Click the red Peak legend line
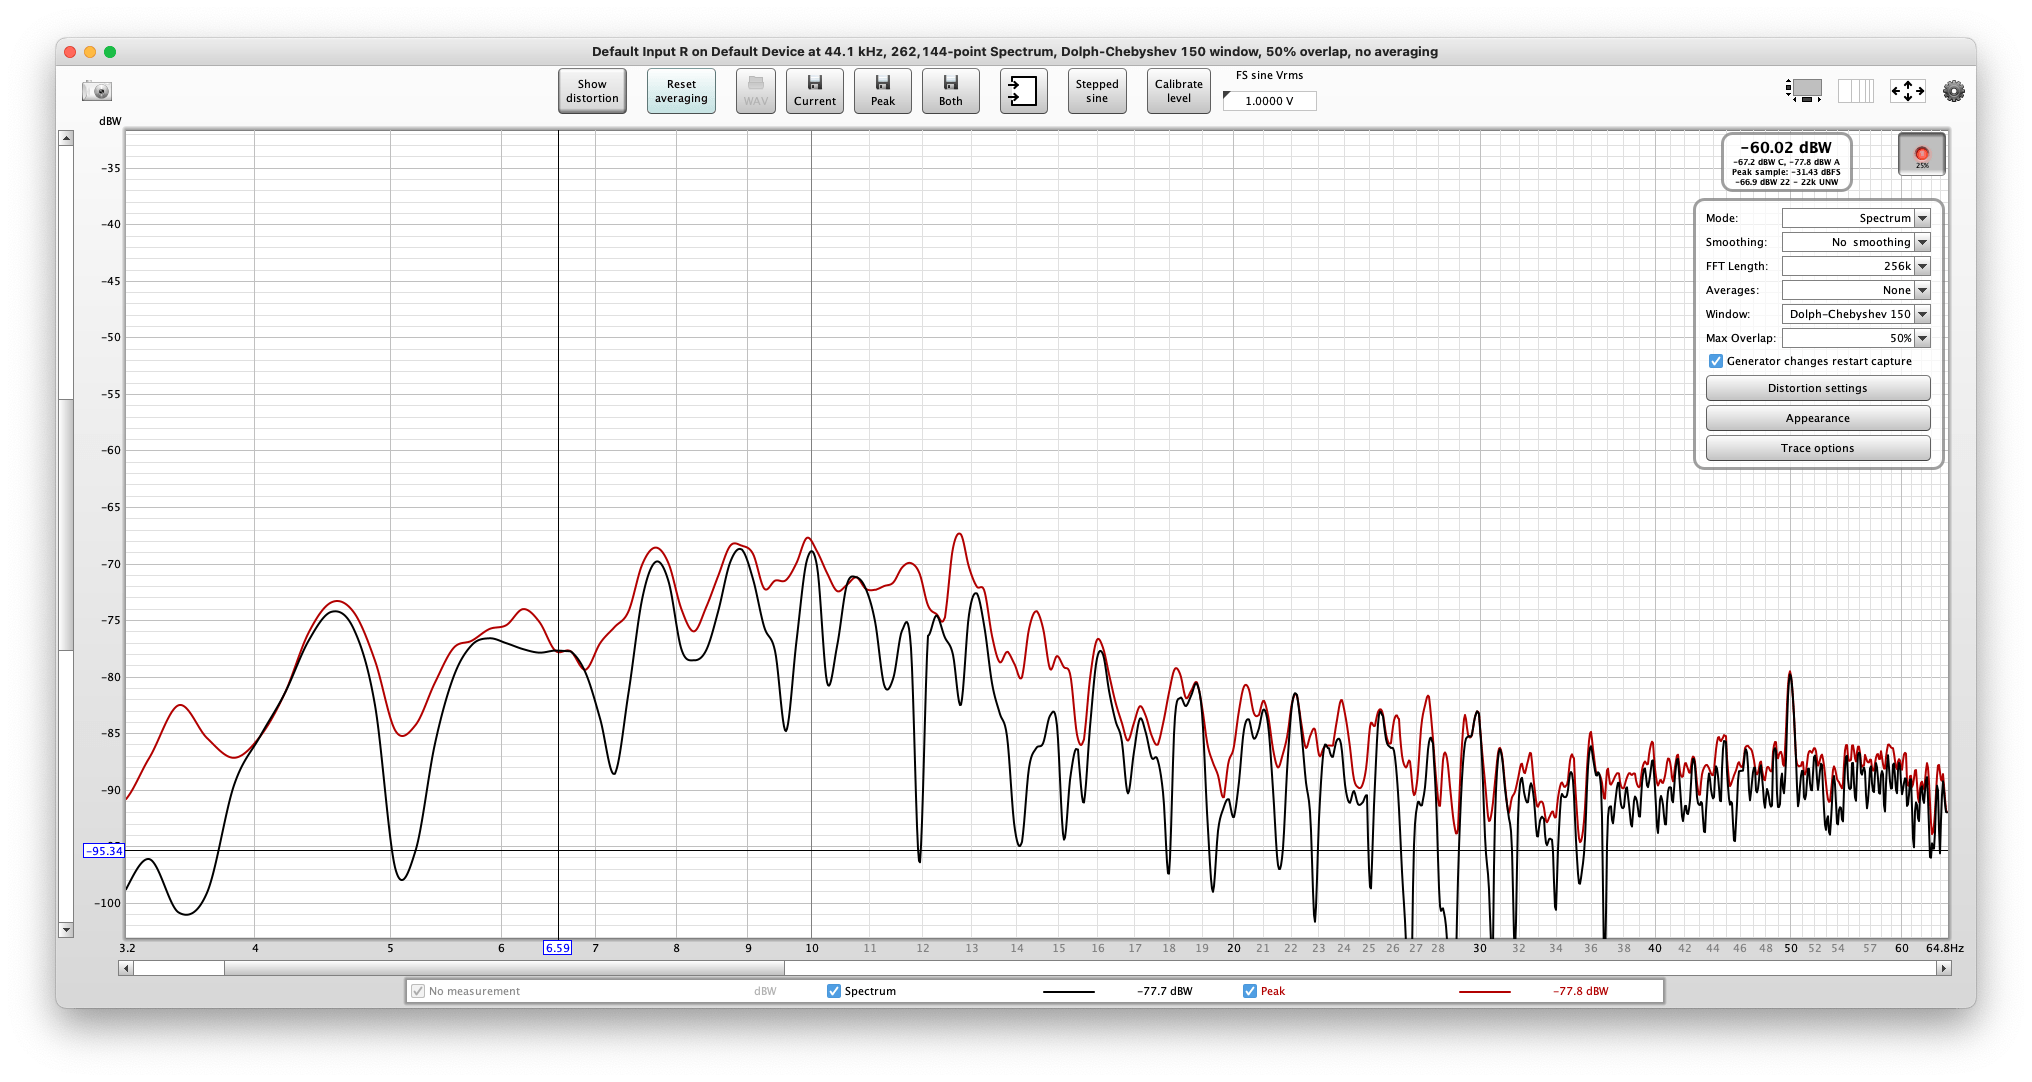Screen dimensions: 2032x1082 (1484, 992)
